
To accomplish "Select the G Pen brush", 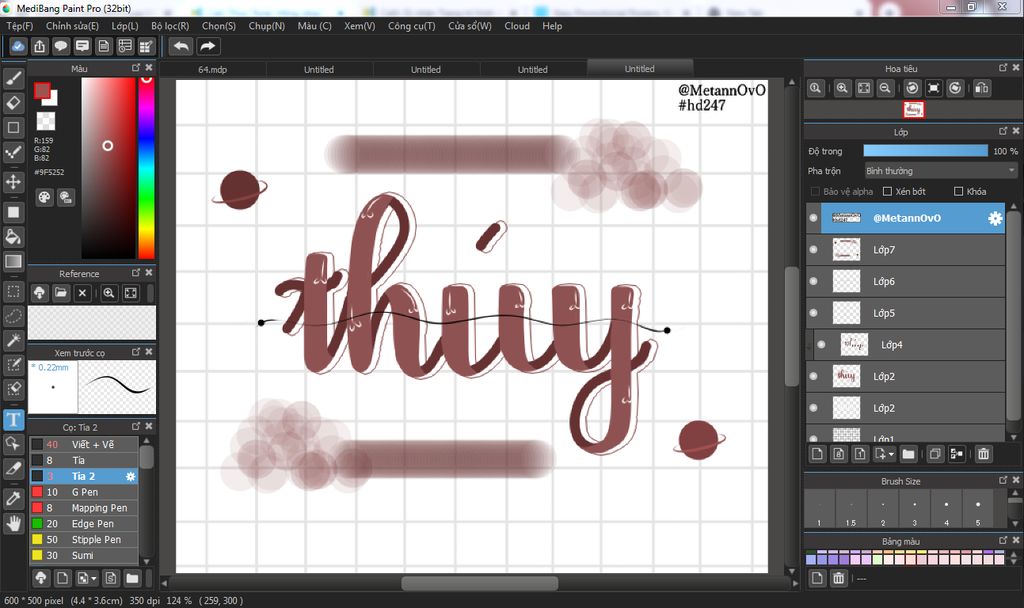I will [x=84, y=492].
